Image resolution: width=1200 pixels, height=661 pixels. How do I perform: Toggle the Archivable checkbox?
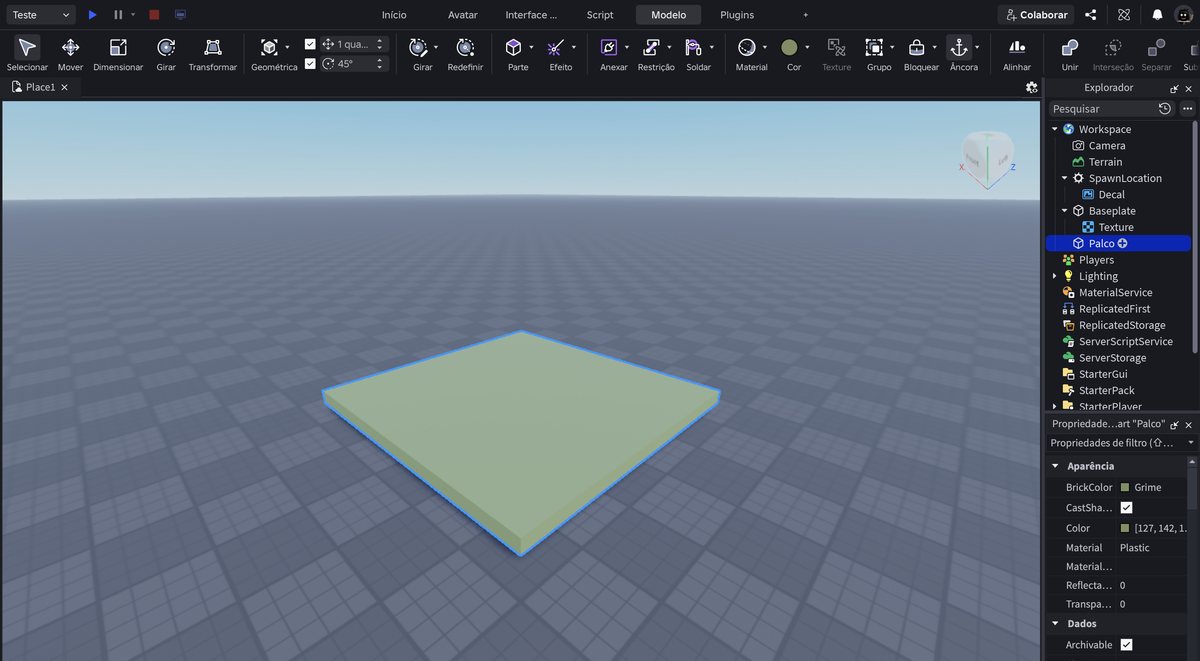click(1126, 645)
